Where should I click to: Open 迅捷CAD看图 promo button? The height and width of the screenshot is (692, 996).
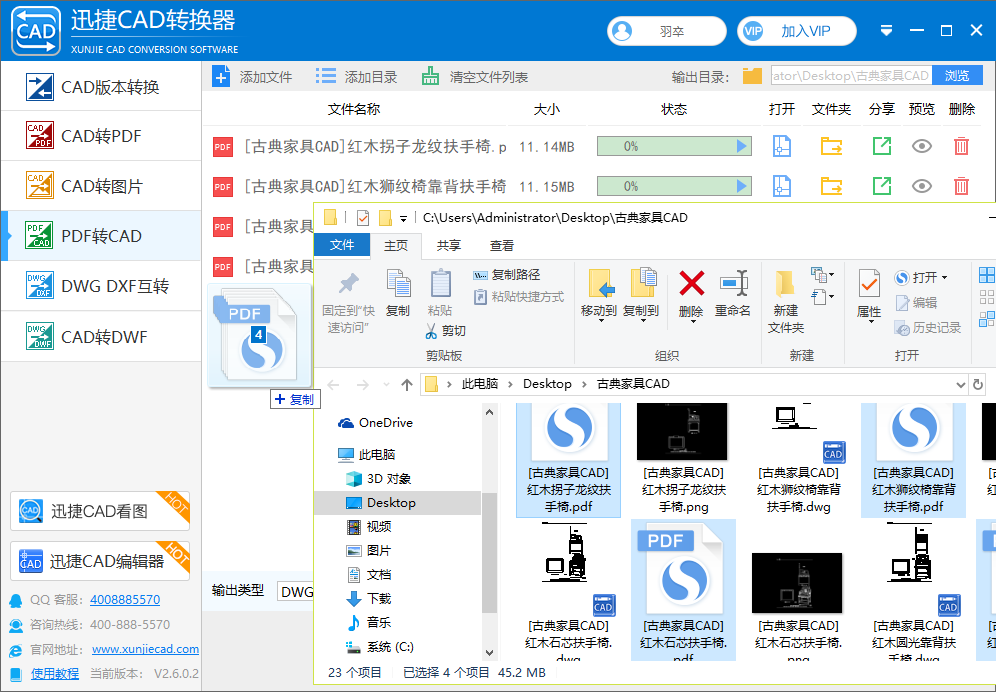point(100,511)
